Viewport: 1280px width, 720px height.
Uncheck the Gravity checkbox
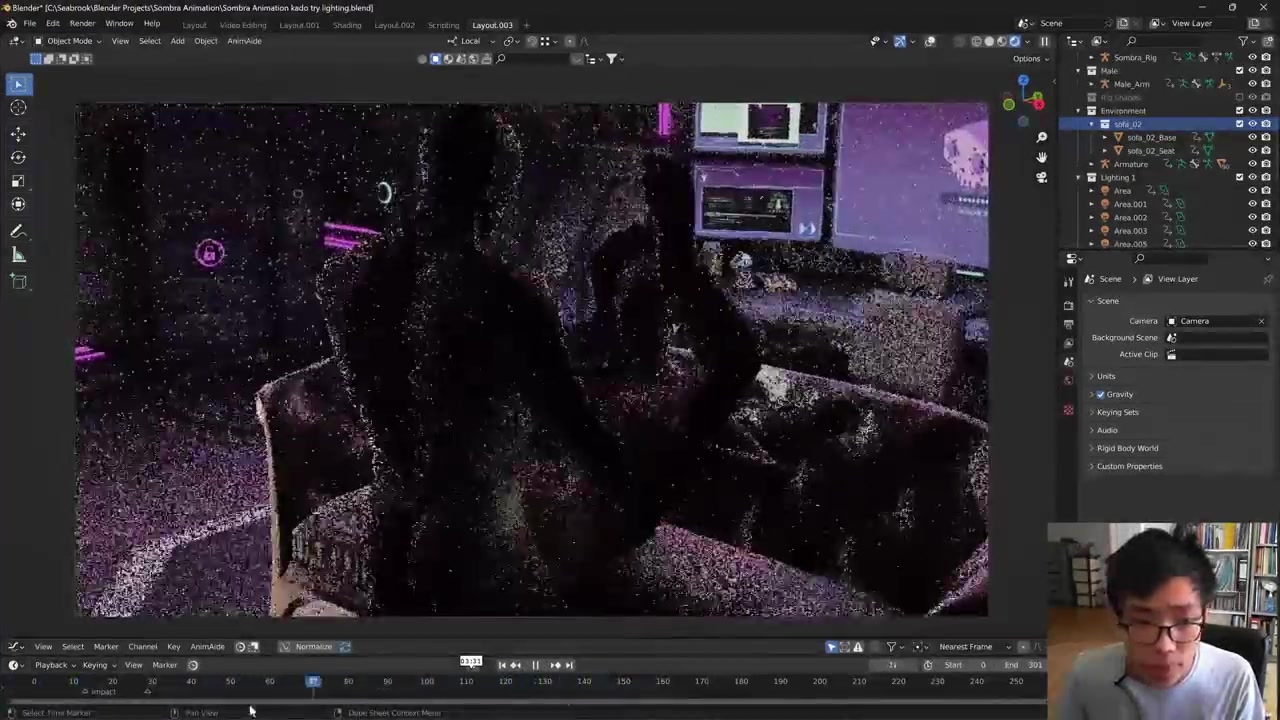(x=1101, y=394)
